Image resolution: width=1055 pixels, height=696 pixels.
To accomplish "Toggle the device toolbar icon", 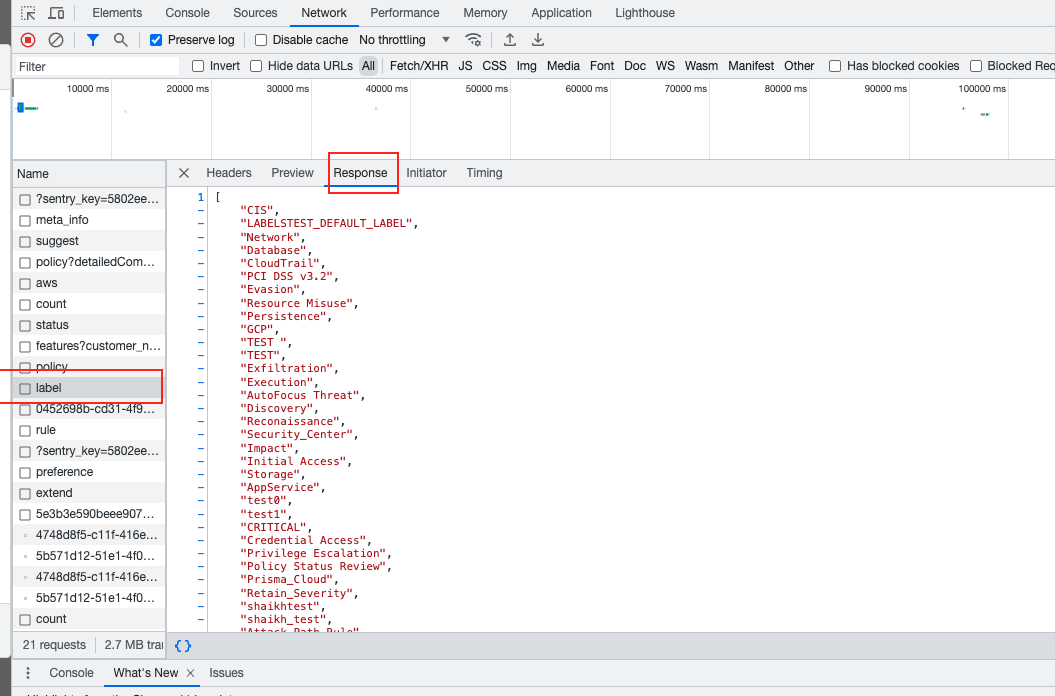I will [x=56, y=13].
